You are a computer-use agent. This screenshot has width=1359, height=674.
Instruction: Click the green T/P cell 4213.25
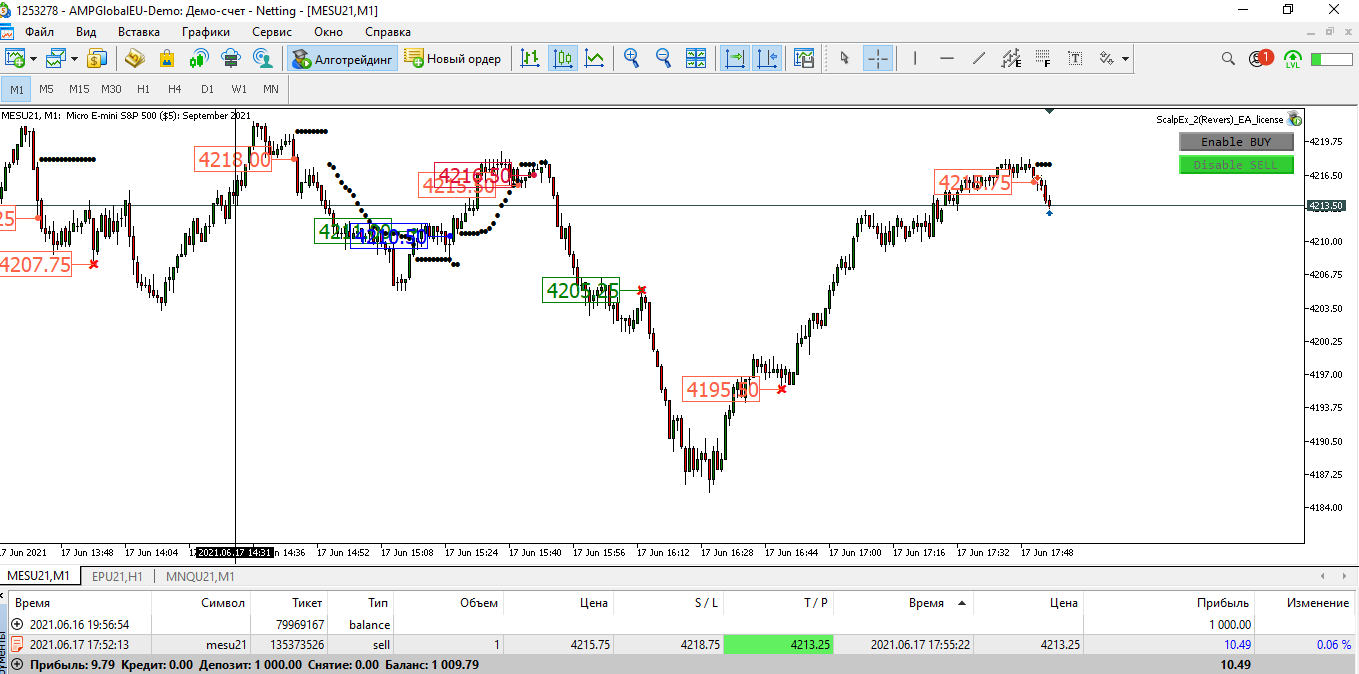[777, 645]
